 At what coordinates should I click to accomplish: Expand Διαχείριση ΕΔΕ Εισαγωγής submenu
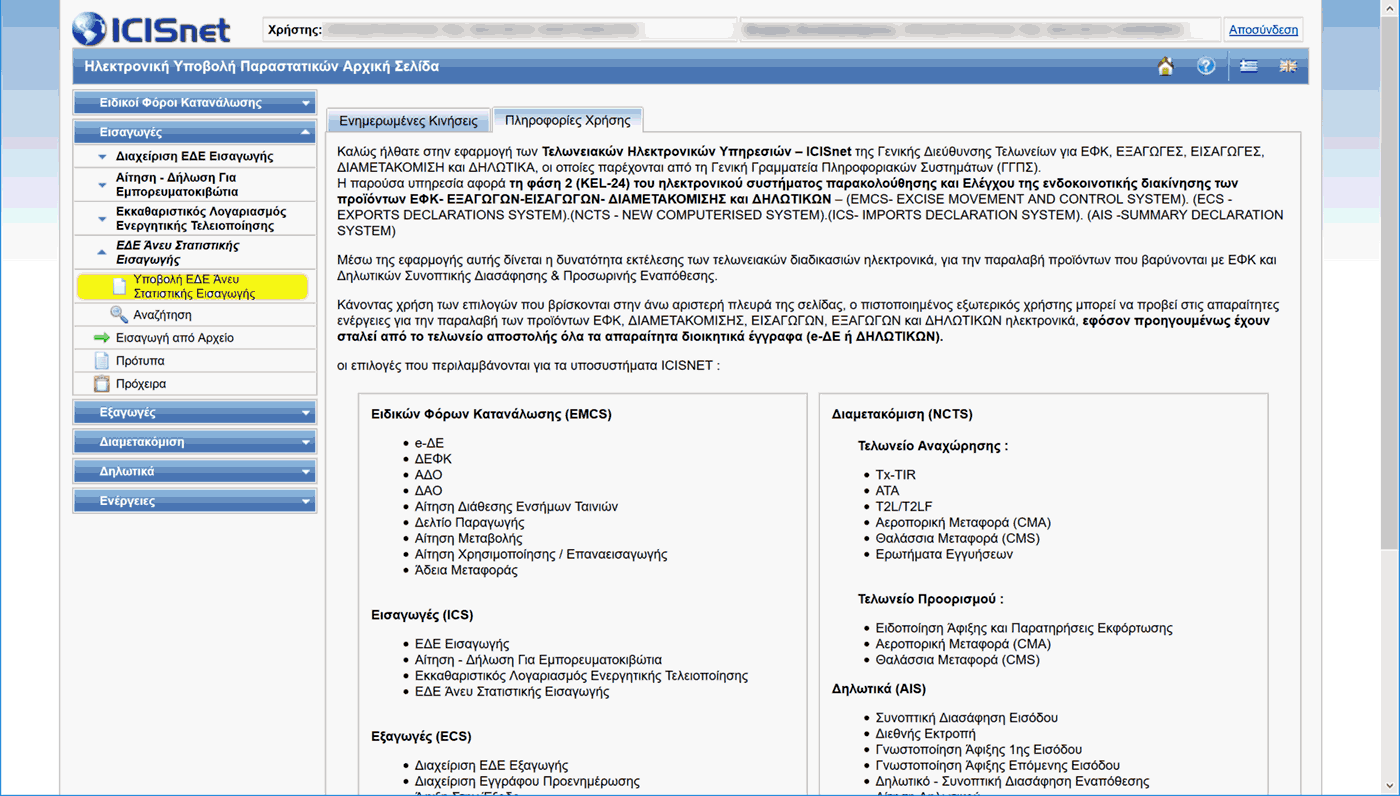(195, 156)
